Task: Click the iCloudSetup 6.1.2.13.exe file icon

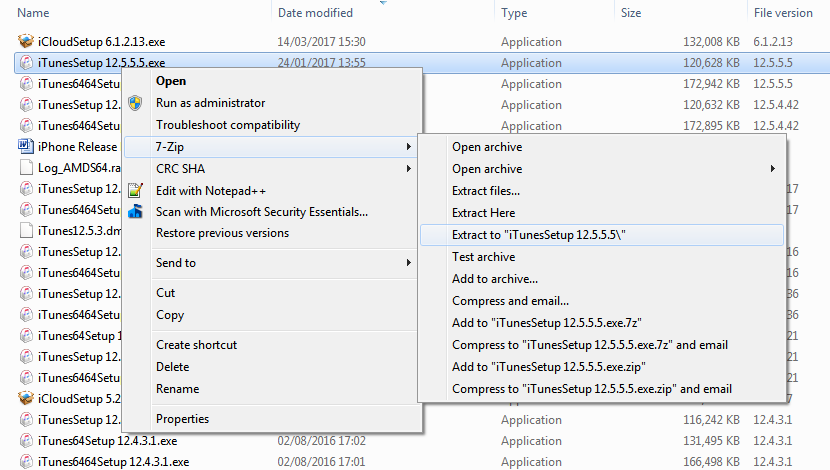Action: click(x=26, y=42)
